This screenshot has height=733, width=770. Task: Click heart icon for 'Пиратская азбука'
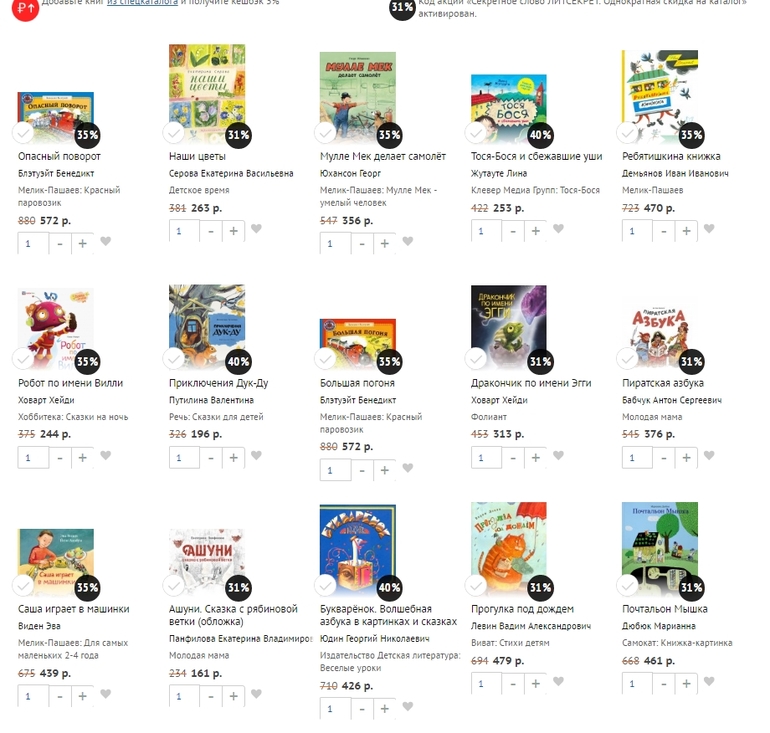coord(709,455)
